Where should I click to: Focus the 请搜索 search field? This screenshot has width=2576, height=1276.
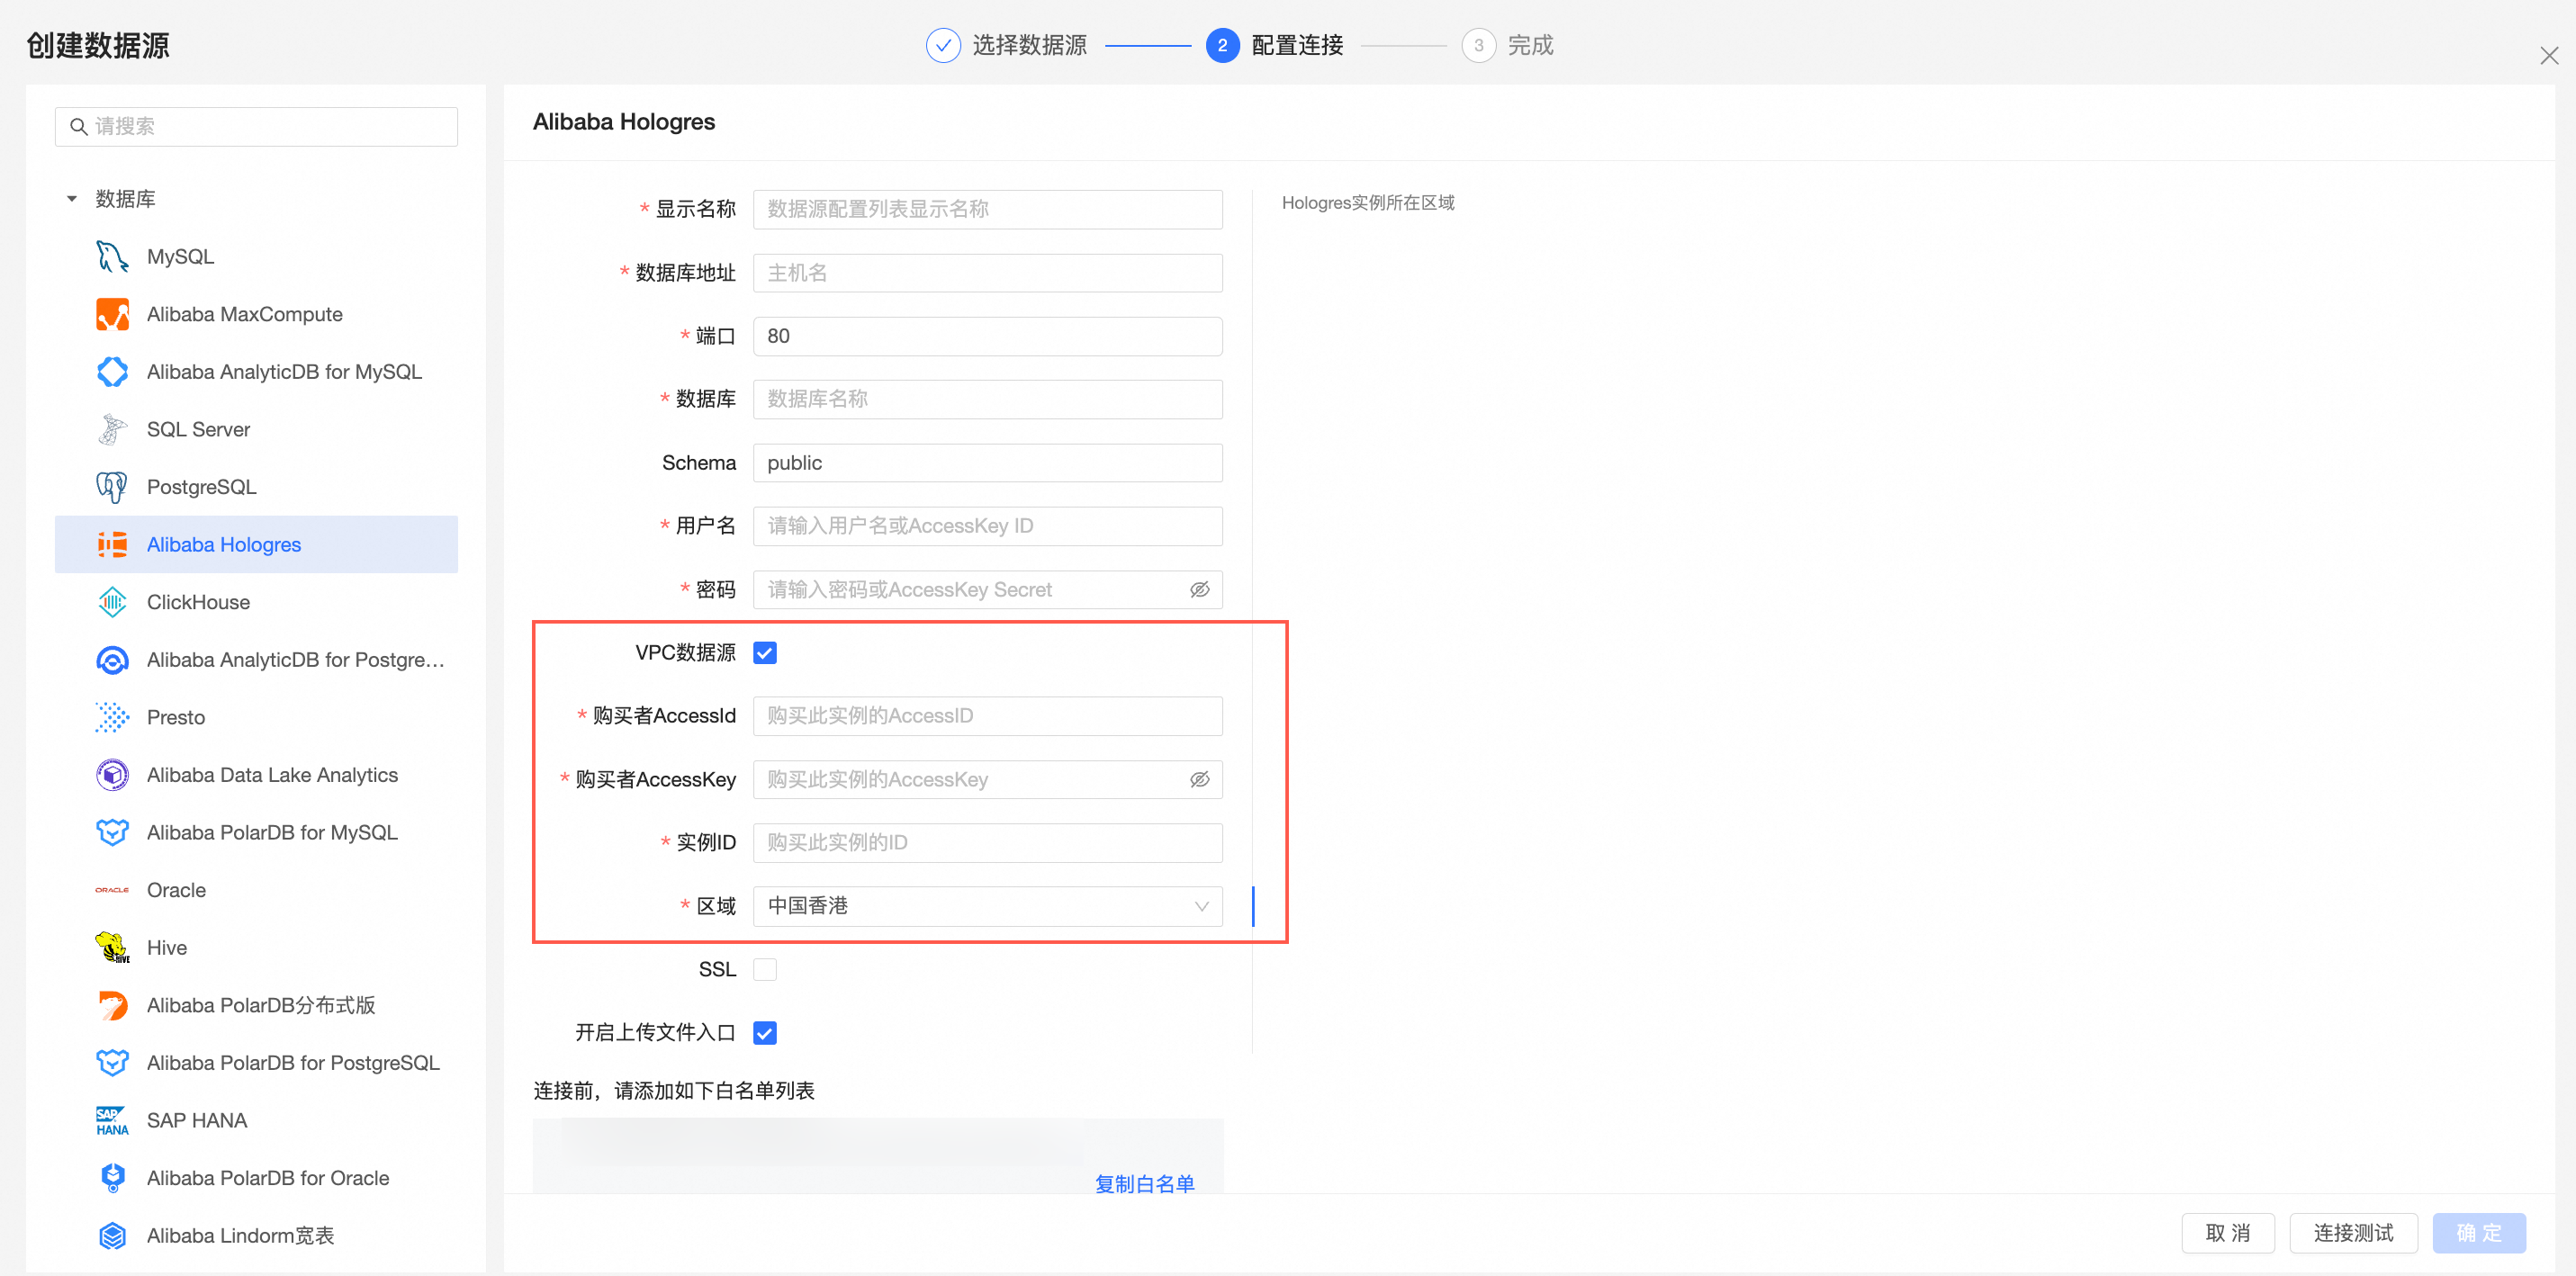(256, 126)
